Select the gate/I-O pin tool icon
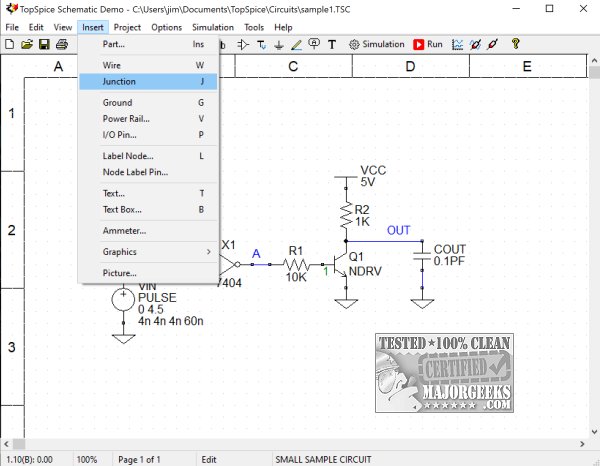This screenshot has height=466, width=600. click(243, 45)
